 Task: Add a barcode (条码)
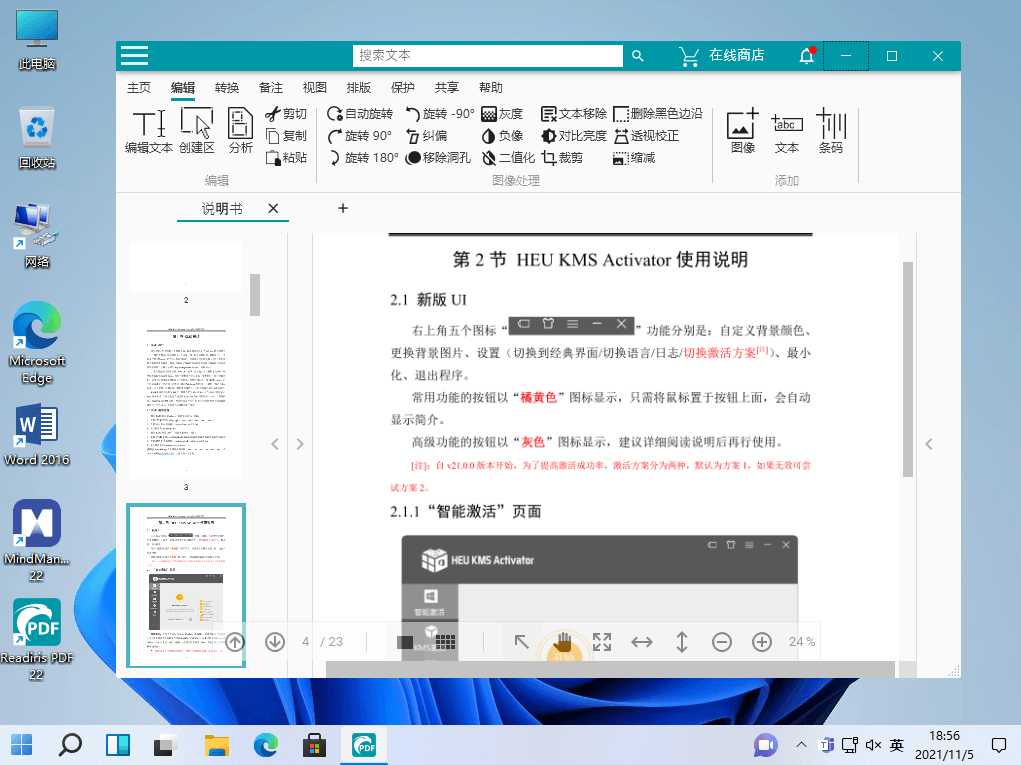click(831, 131)
